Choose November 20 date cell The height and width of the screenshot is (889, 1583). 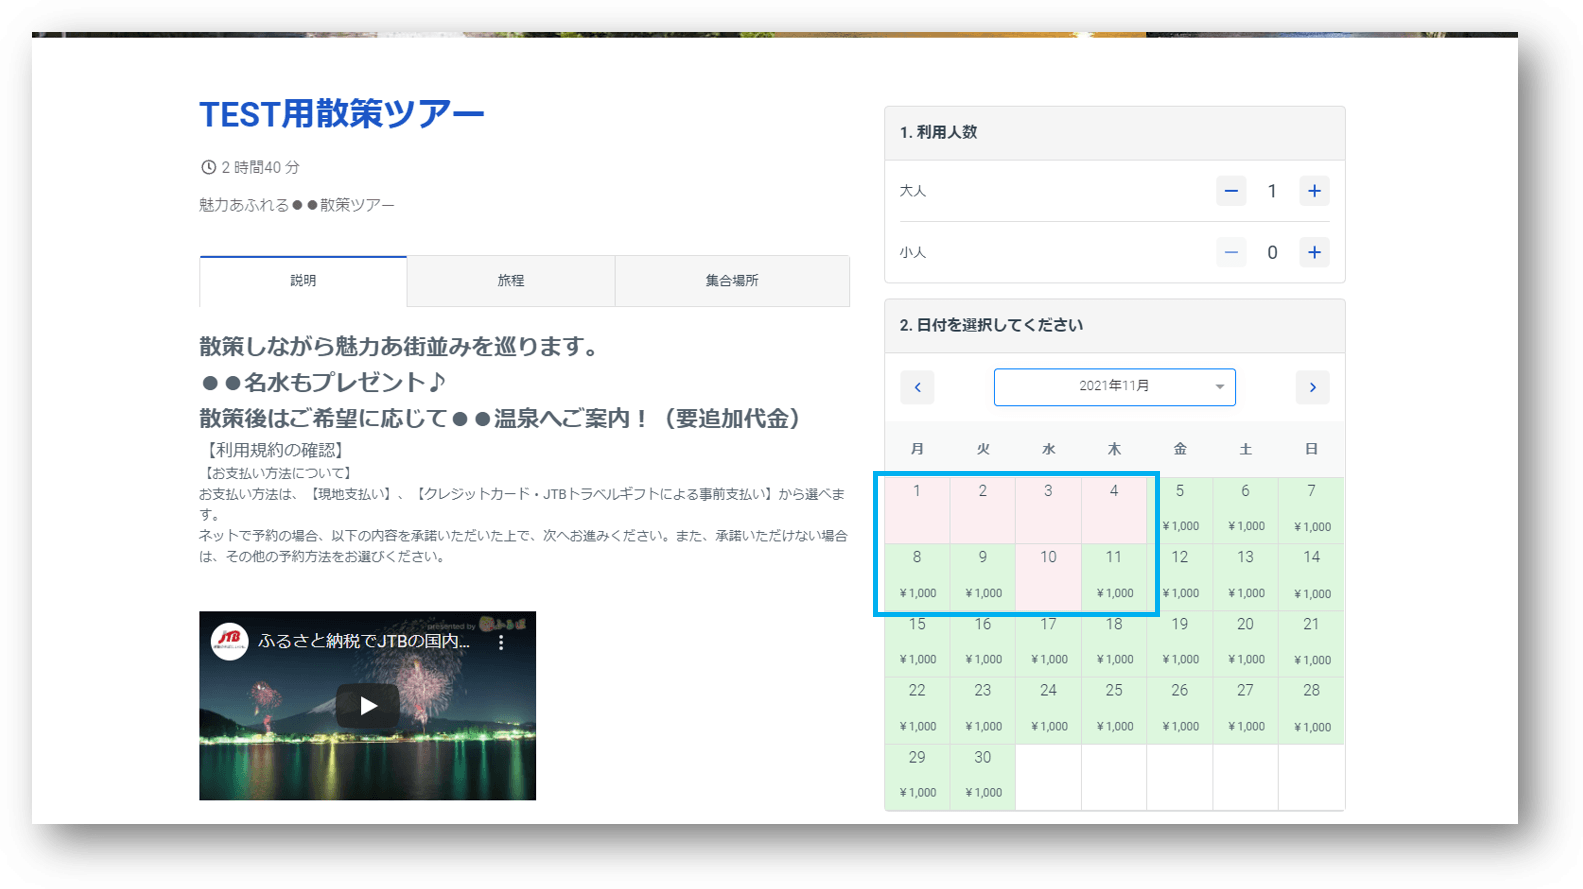pyautogui.click(x=1245, y=641)
